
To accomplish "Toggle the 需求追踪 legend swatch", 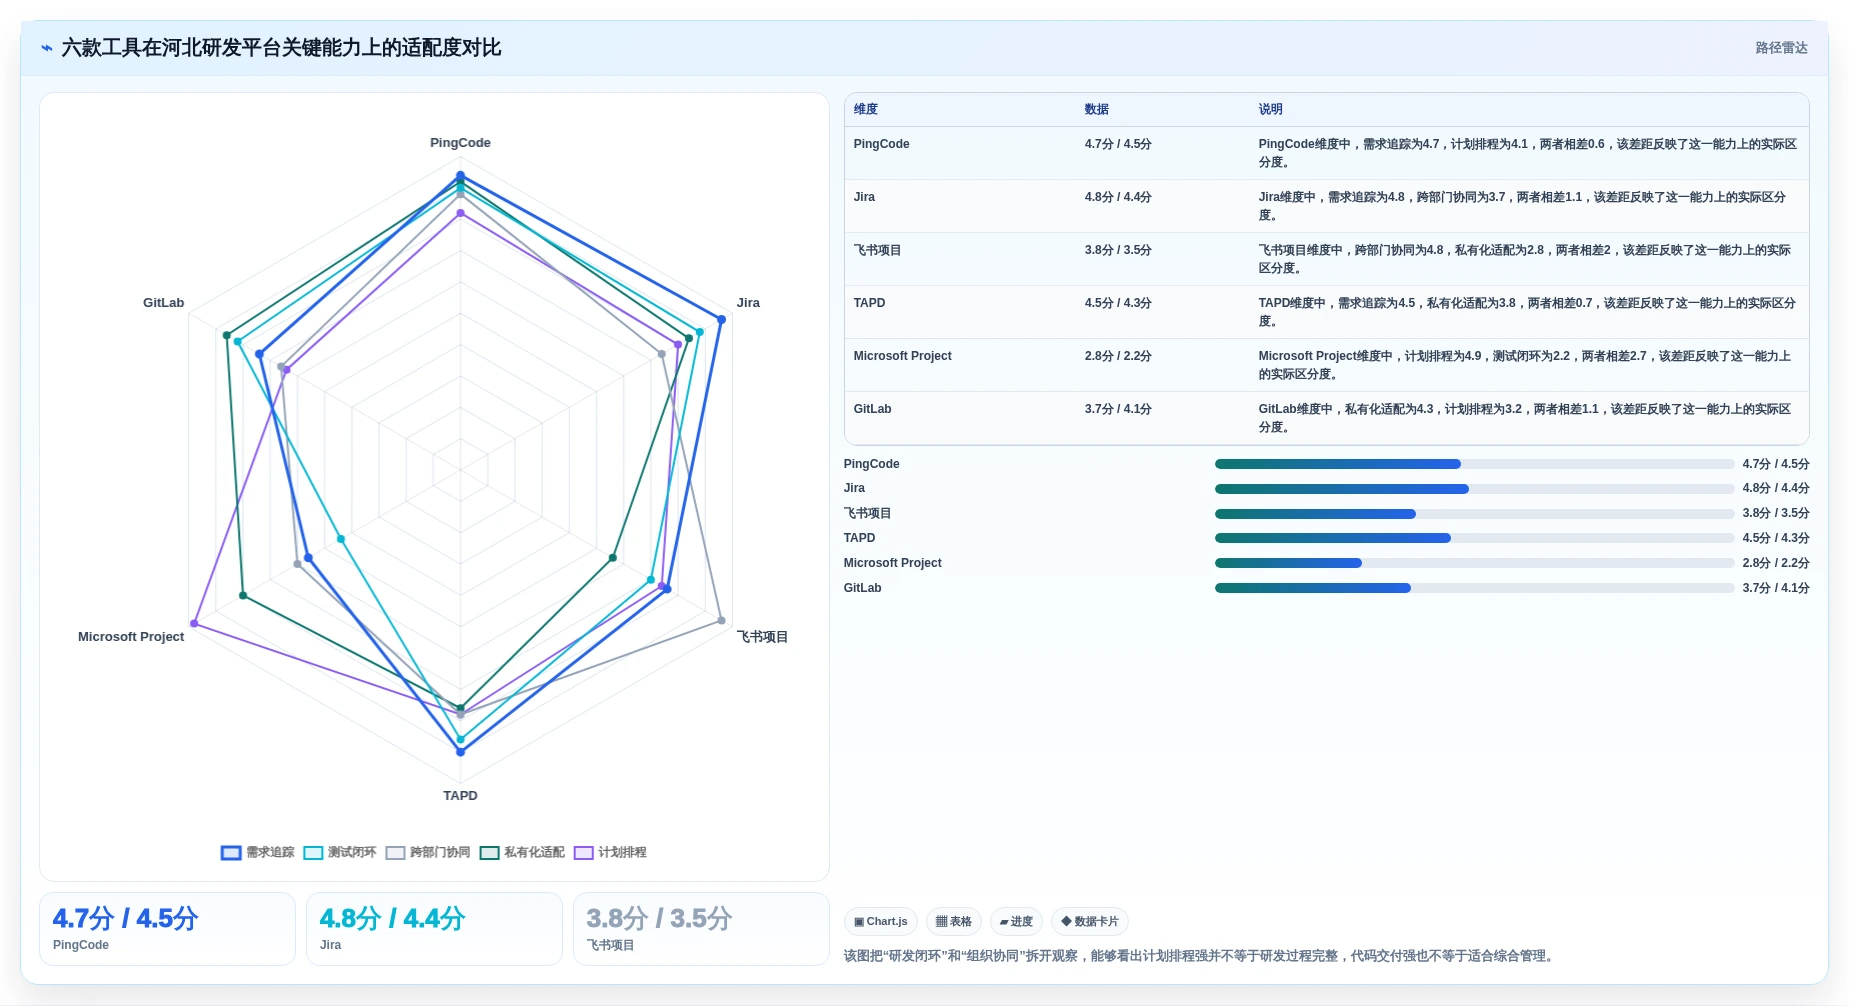I will [x=231, y=853].
